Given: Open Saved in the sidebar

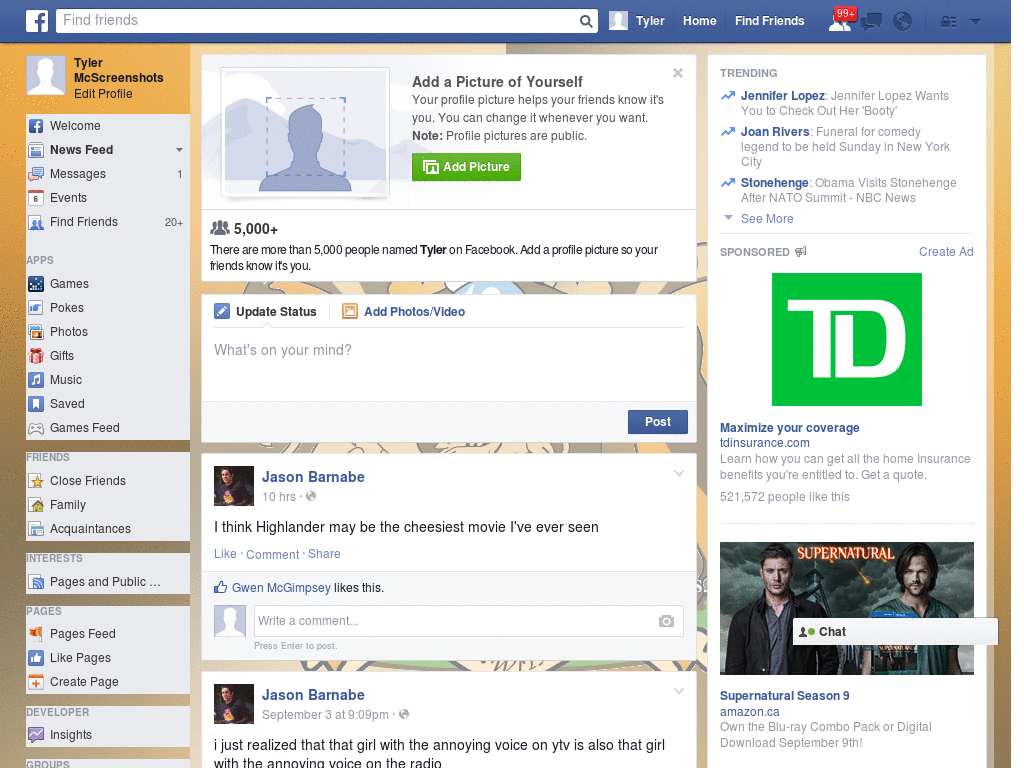Looking at the screenshot, I should 108,404.
